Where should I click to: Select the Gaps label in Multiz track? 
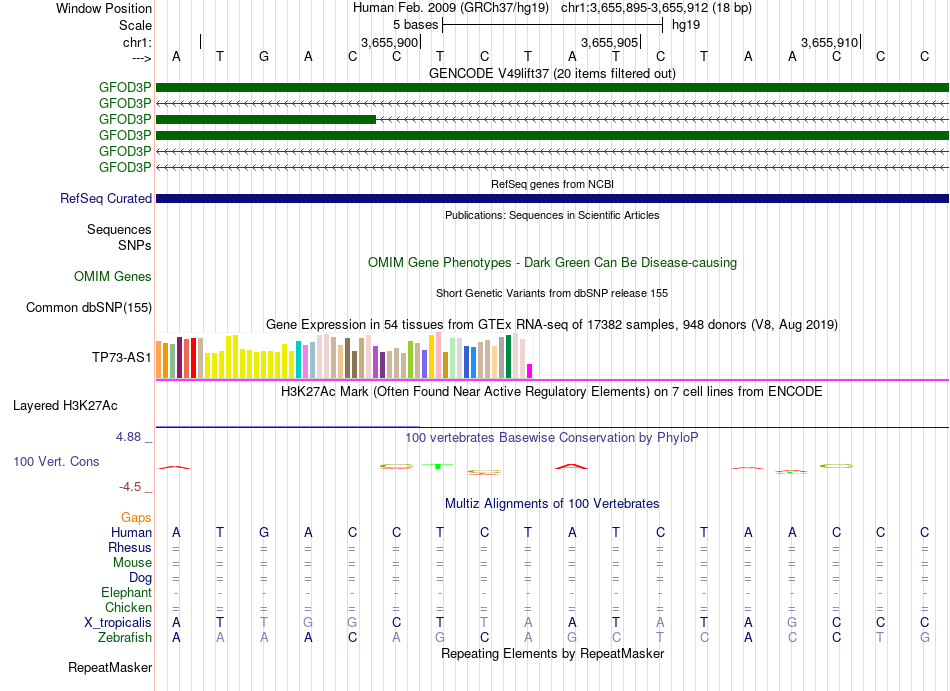click(136, 517)
